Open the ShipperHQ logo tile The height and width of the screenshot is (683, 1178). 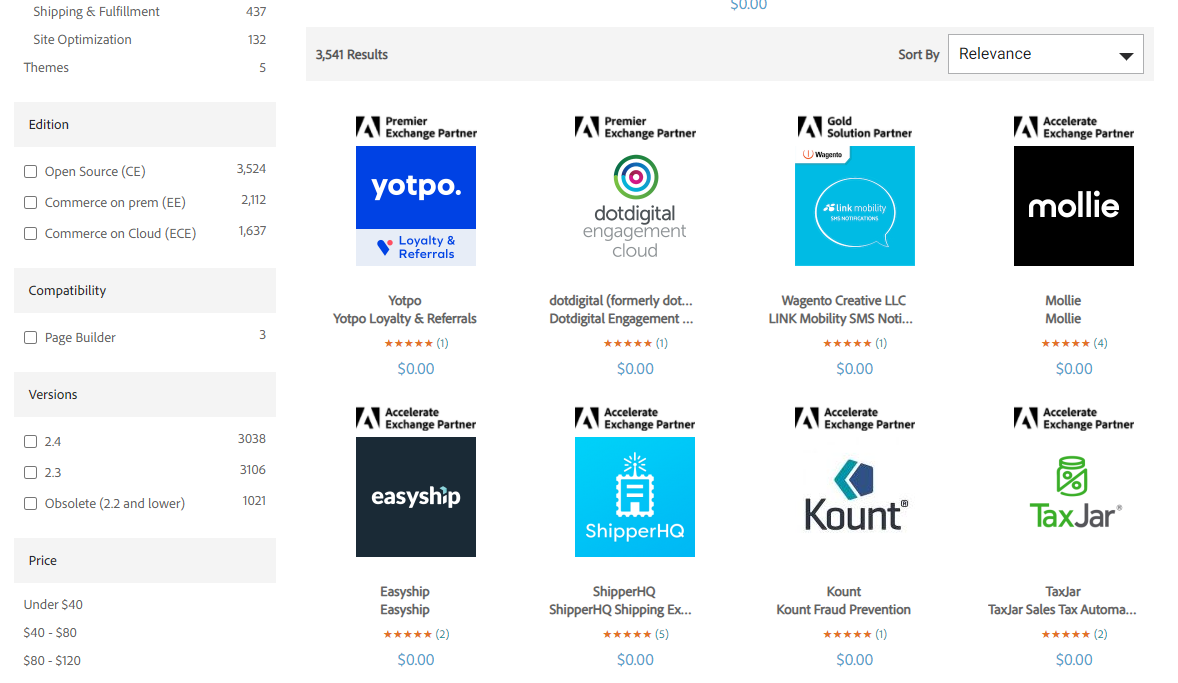[x=635, y=497]
